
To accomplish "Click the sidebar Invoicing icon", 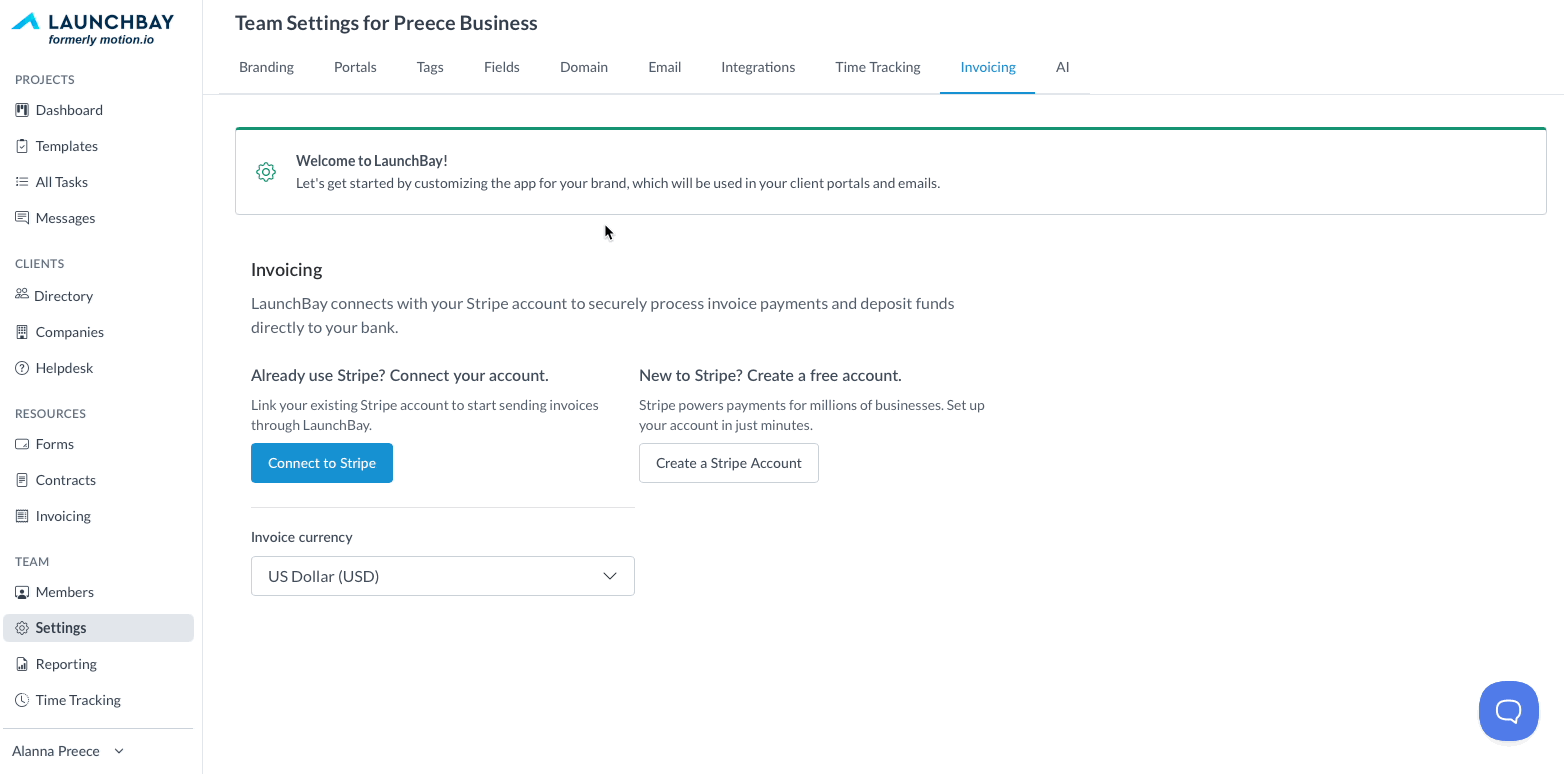I will [22, 516].
